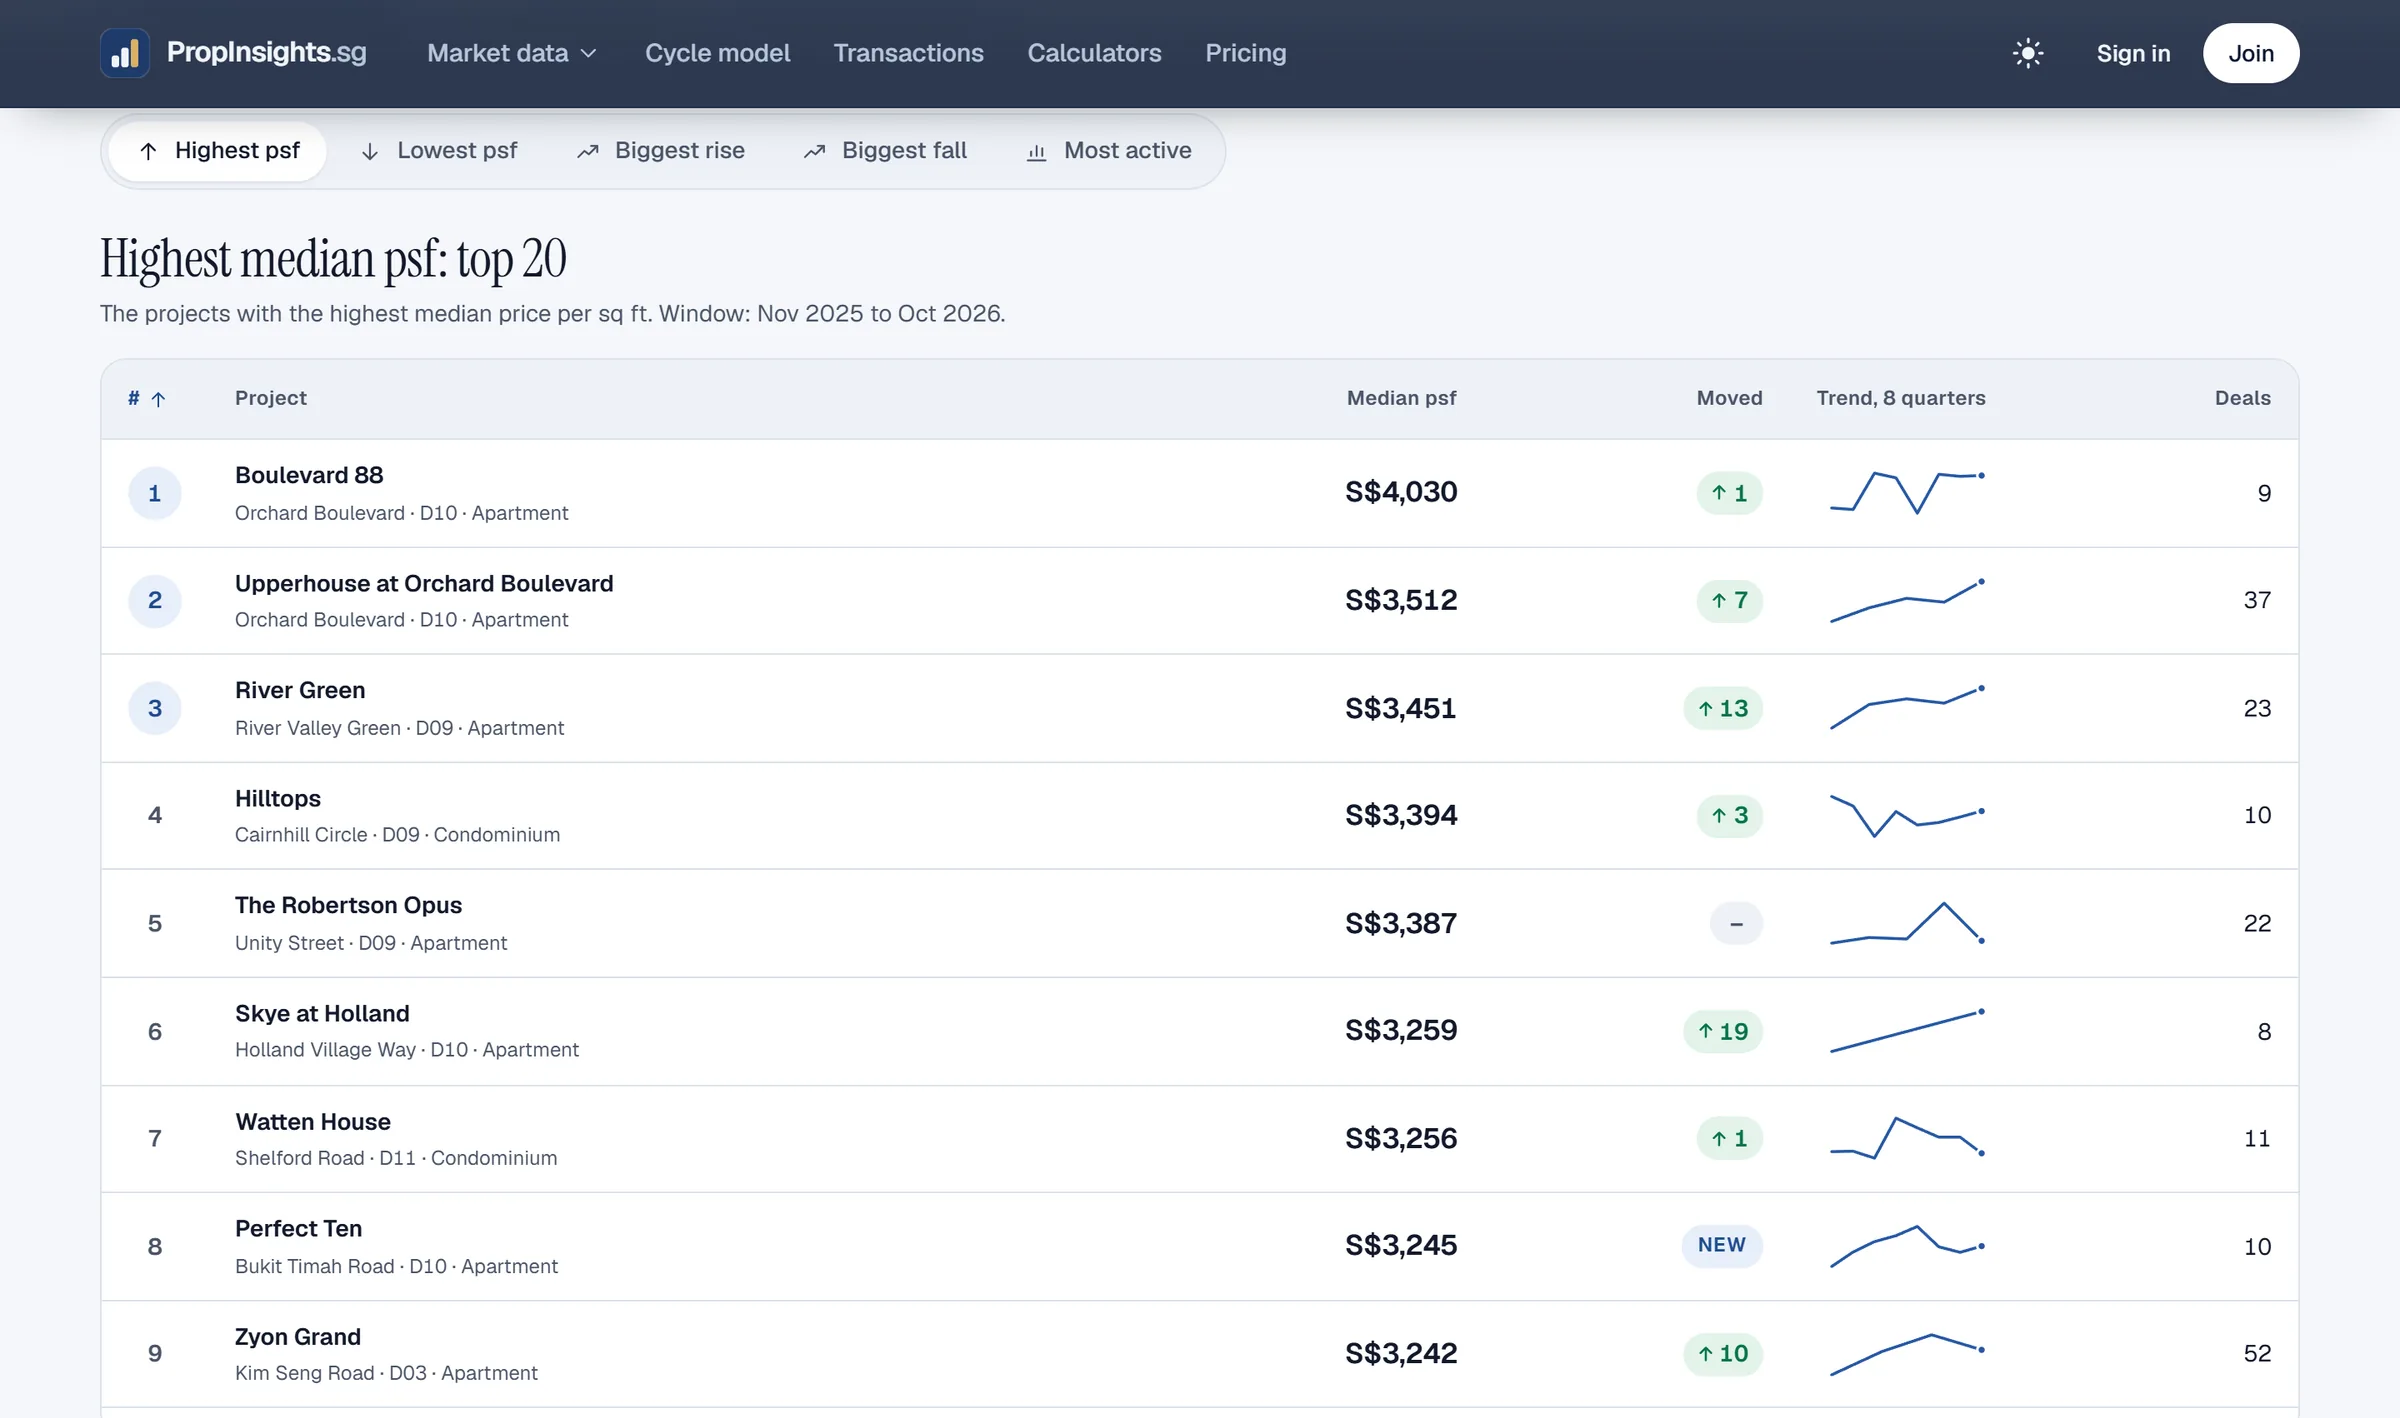Click the Trend, 8 quarters header
The width and height of the screenshot is (2400, 1418).
(x=1901, y=398)
